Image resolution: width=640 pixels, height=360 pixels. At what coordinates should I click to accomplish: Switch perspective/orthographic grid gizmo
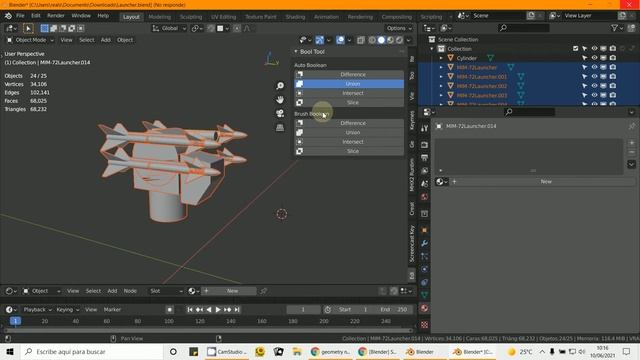tap(280, 128)
